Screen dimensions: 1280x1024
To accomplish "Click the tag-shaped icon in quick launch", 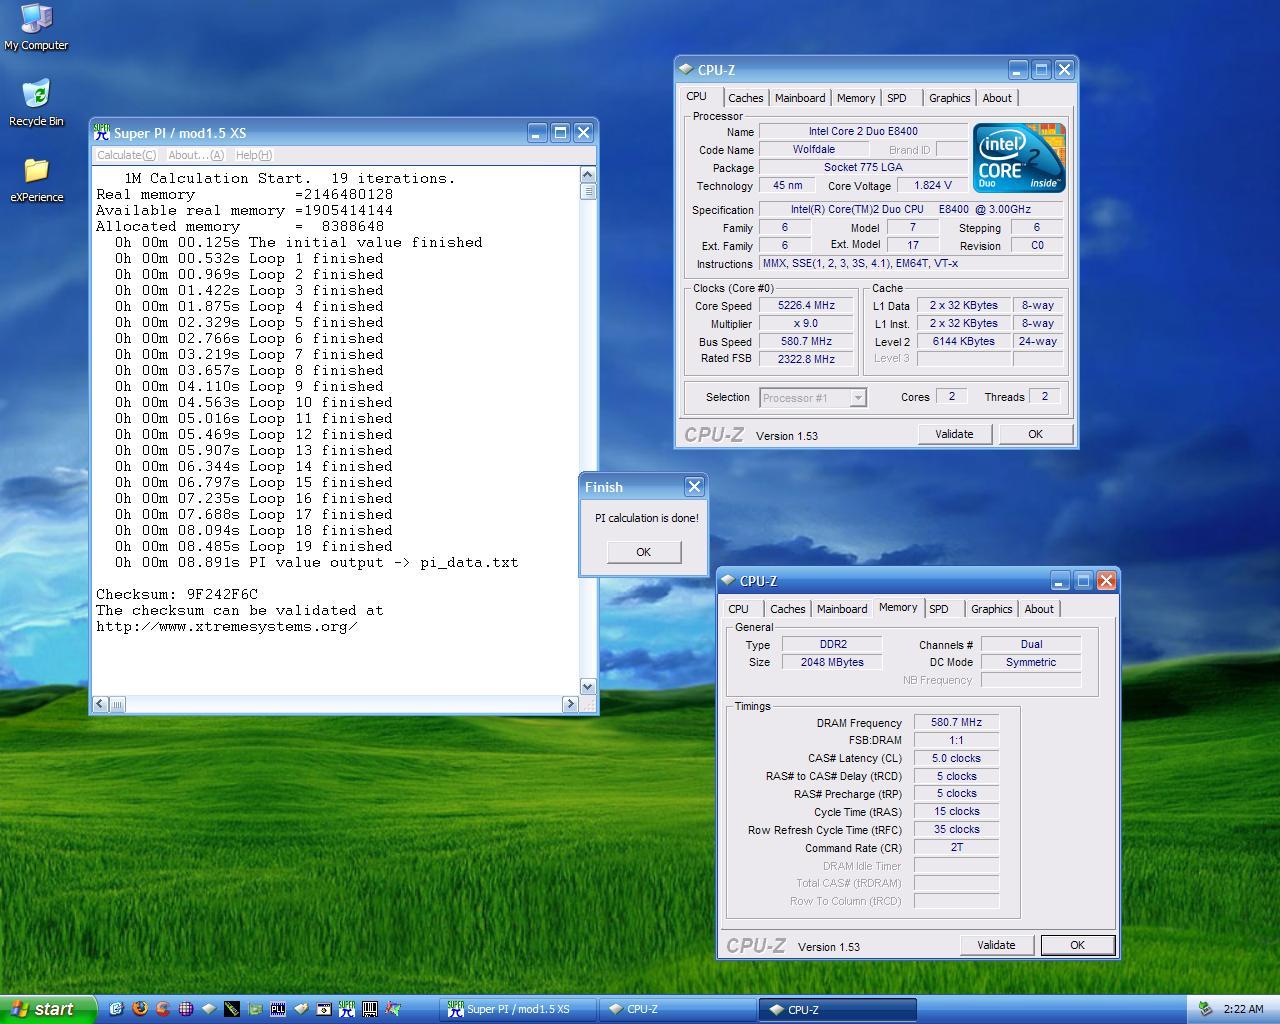I will (301, 1009).
